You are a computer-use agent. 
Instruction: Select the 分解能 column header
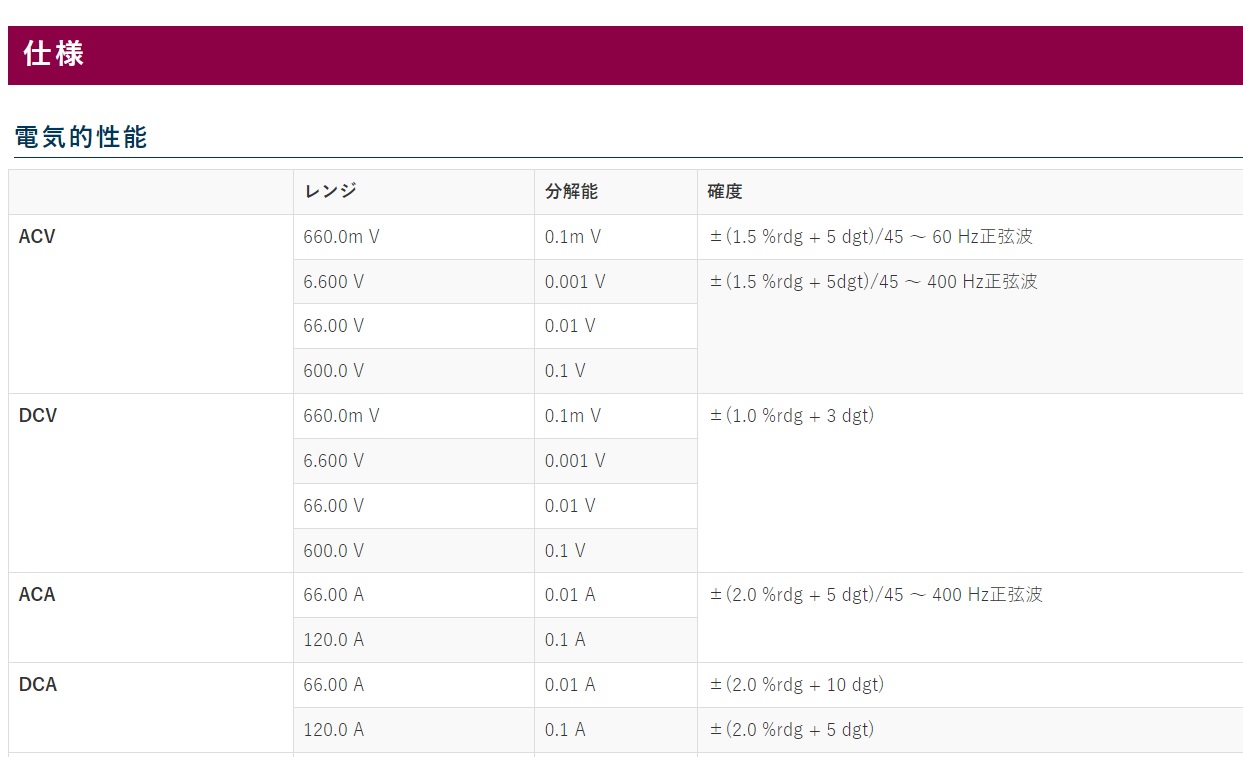(x=571, y=191)
